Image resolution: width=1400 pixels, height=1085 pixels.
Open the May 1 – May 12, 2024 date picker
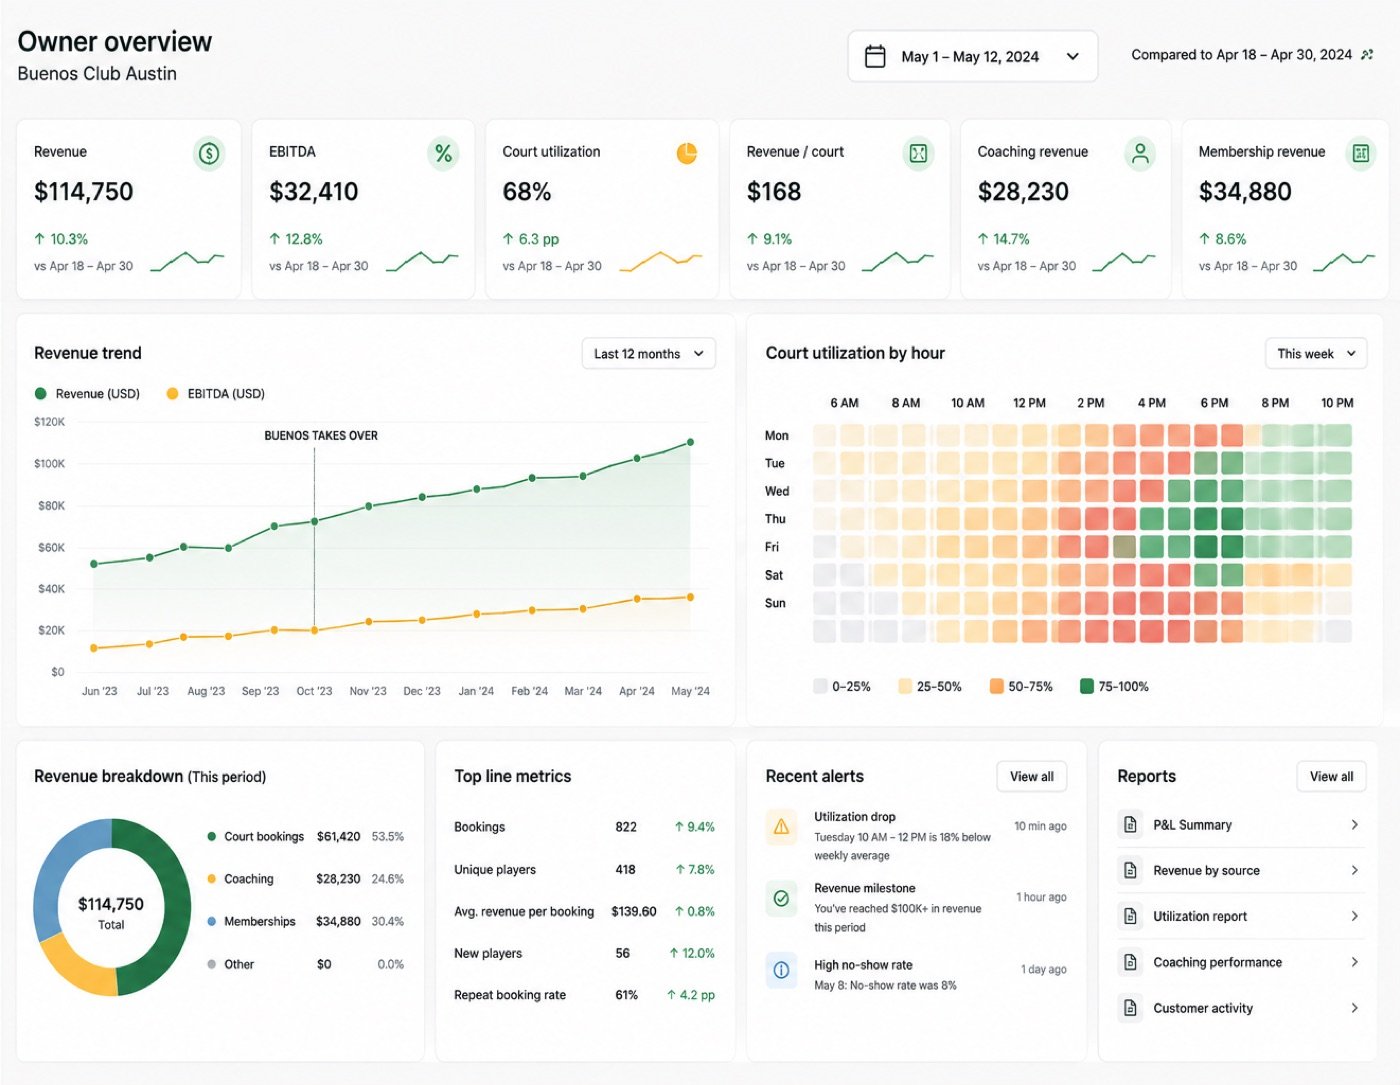[x=972, y=56]
